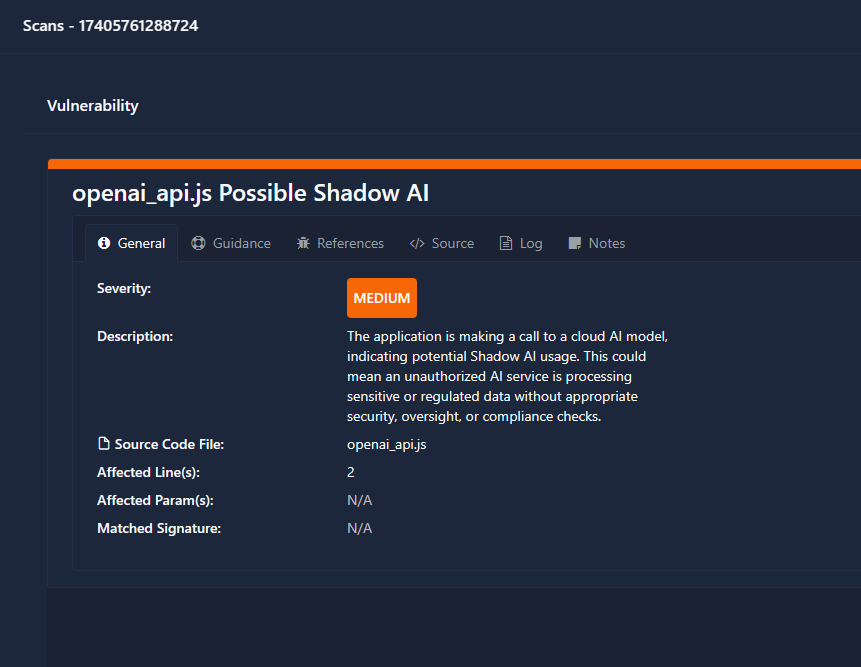The width and height of the screenshot is (861, 667).
Task: Switch to the Guidance tab
Action: [x=231, y=243]
